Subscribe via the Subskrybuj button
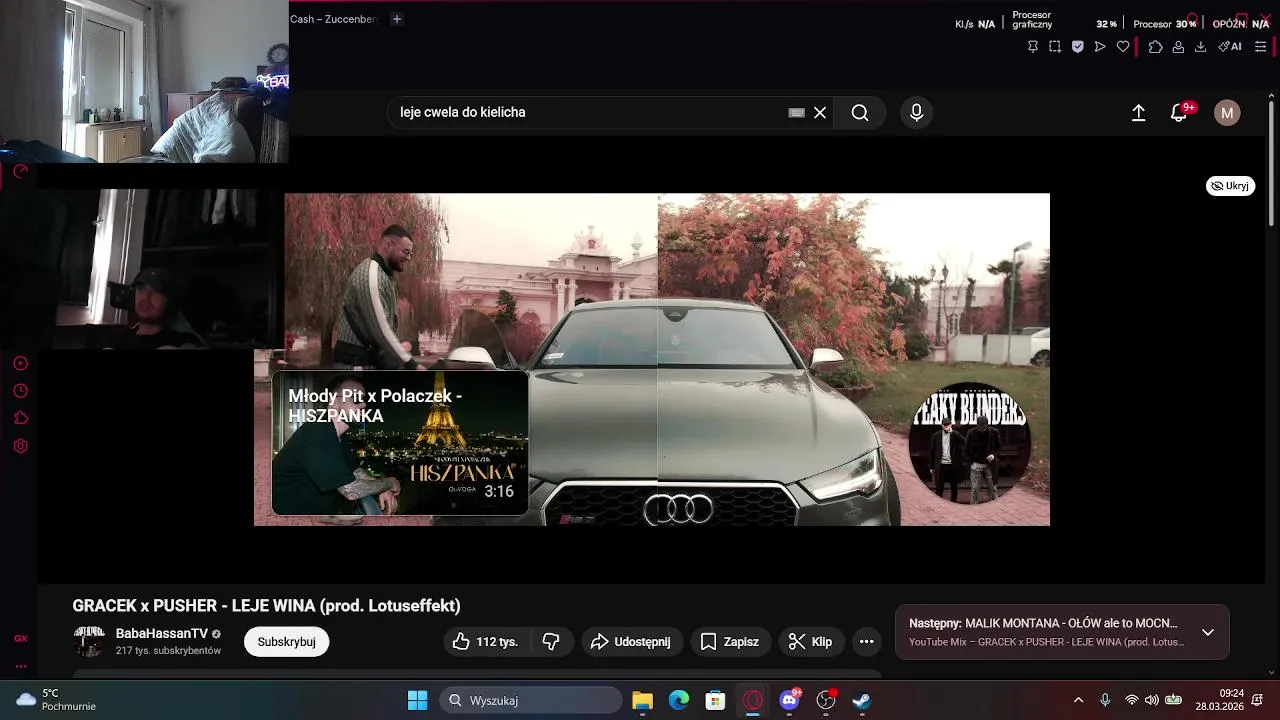Viewport: 1280px width, 720px height. click(x=286, y=642)
